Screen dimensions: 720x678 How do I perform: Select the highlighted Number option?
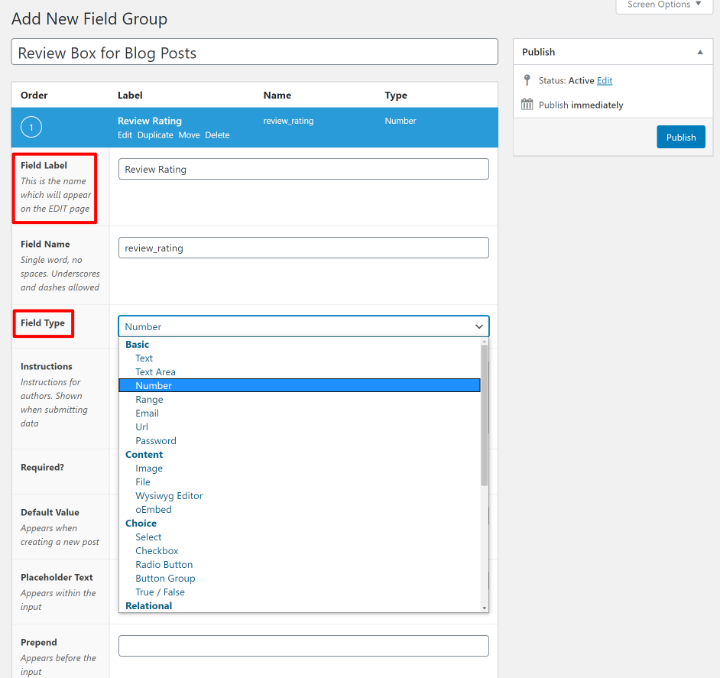pyautogui.click(x=300, y=386)
